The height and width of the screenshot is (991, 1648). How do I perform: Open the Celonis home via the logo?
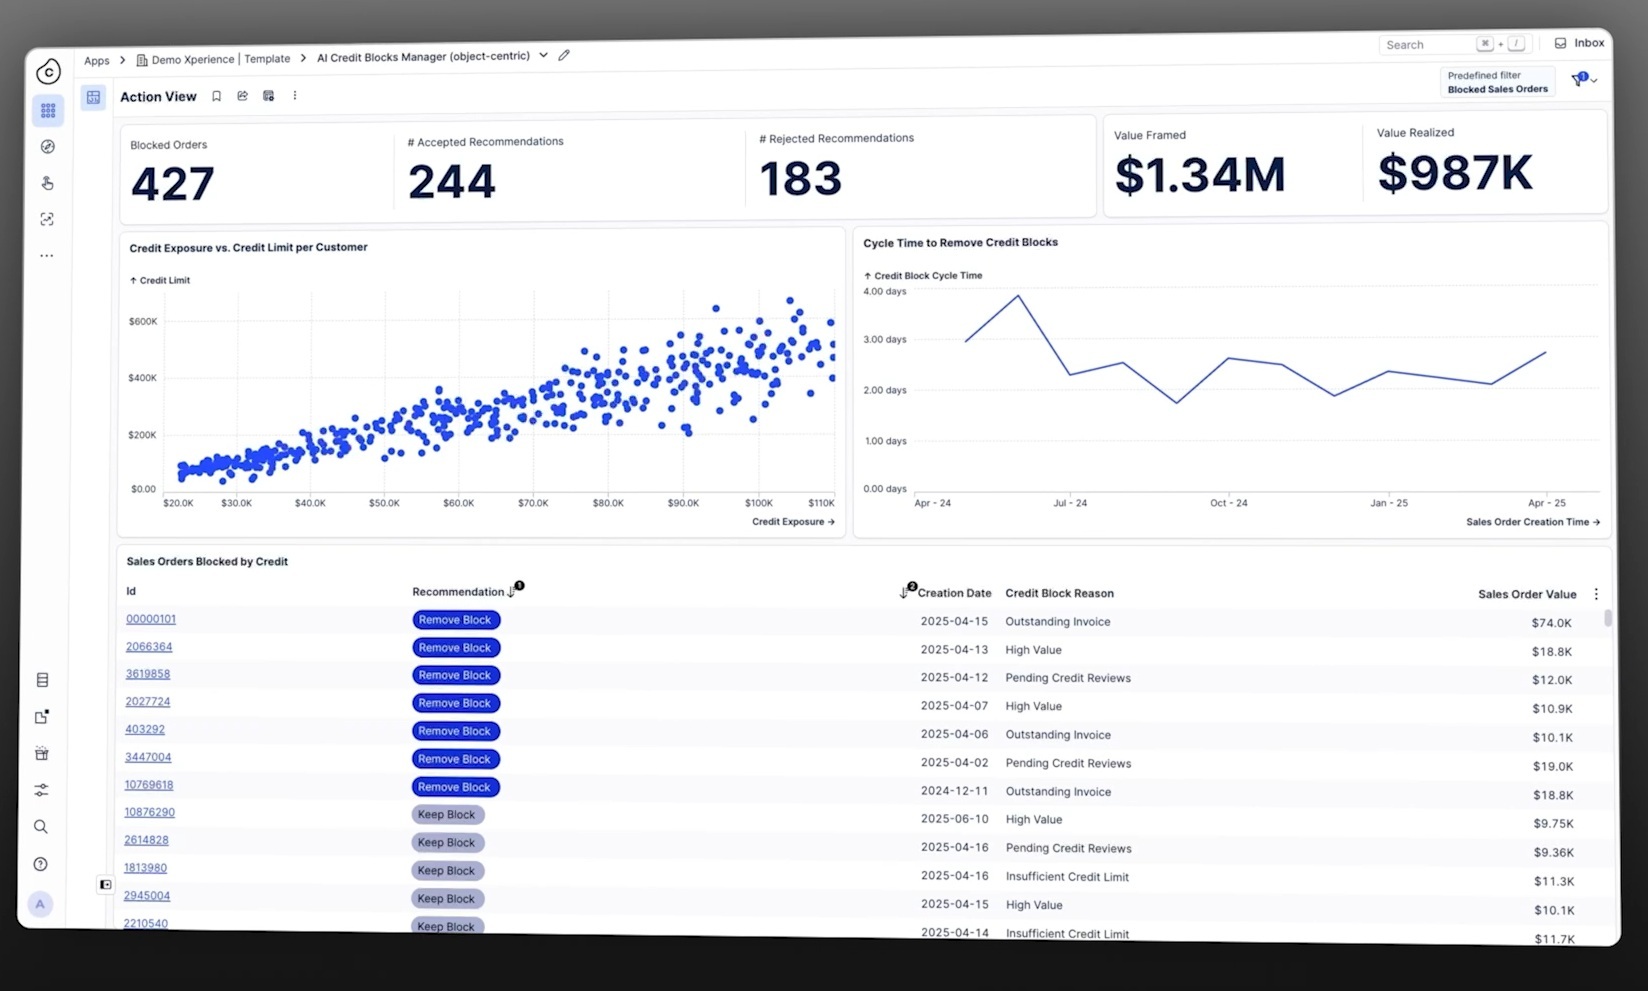click(x=47, y=71)
